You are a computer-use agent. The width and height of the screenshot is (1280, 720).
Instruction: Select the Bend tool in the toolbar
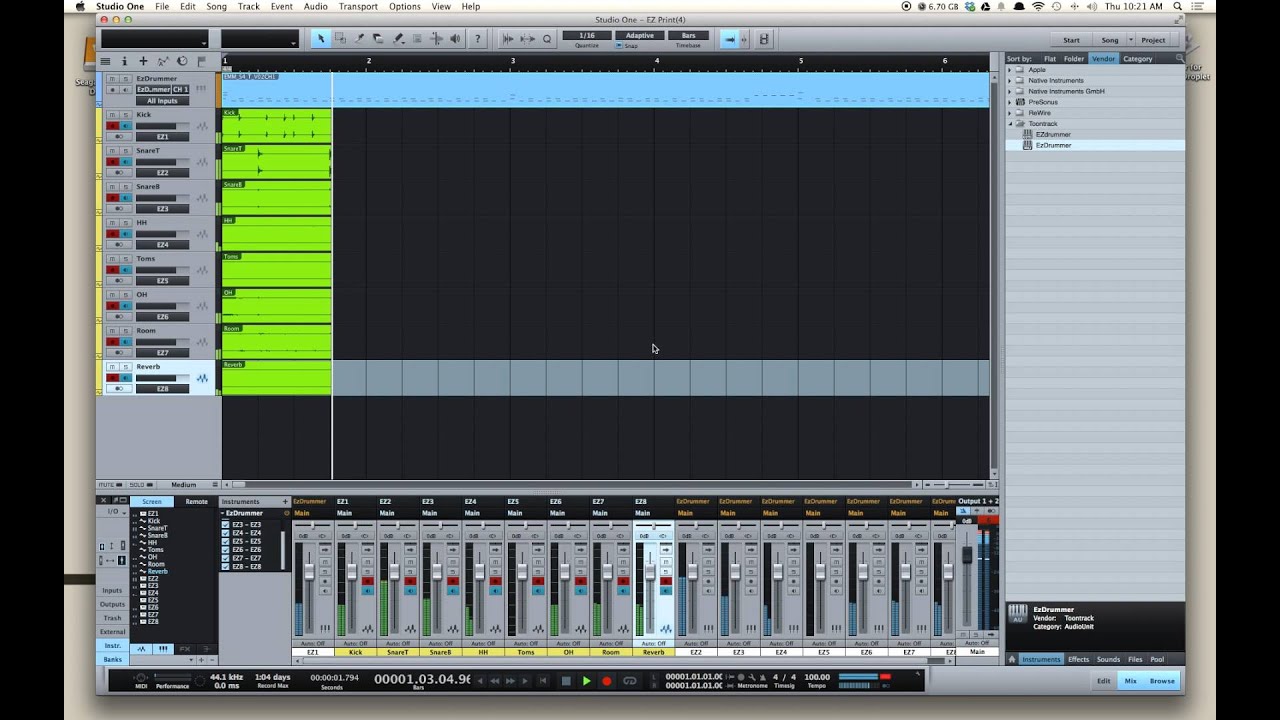[x=436, y=39]
